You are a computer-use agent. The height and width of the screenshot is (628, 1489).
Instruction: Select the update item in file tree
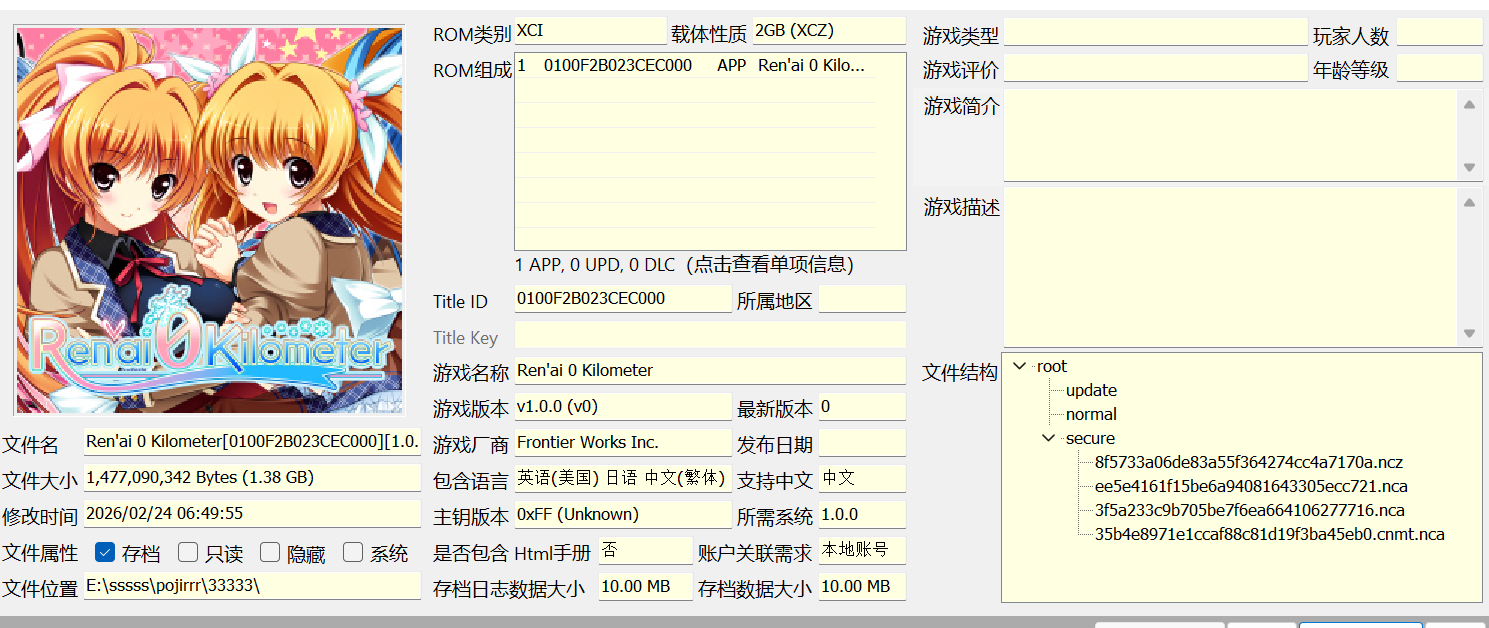tap(1091, 391)
